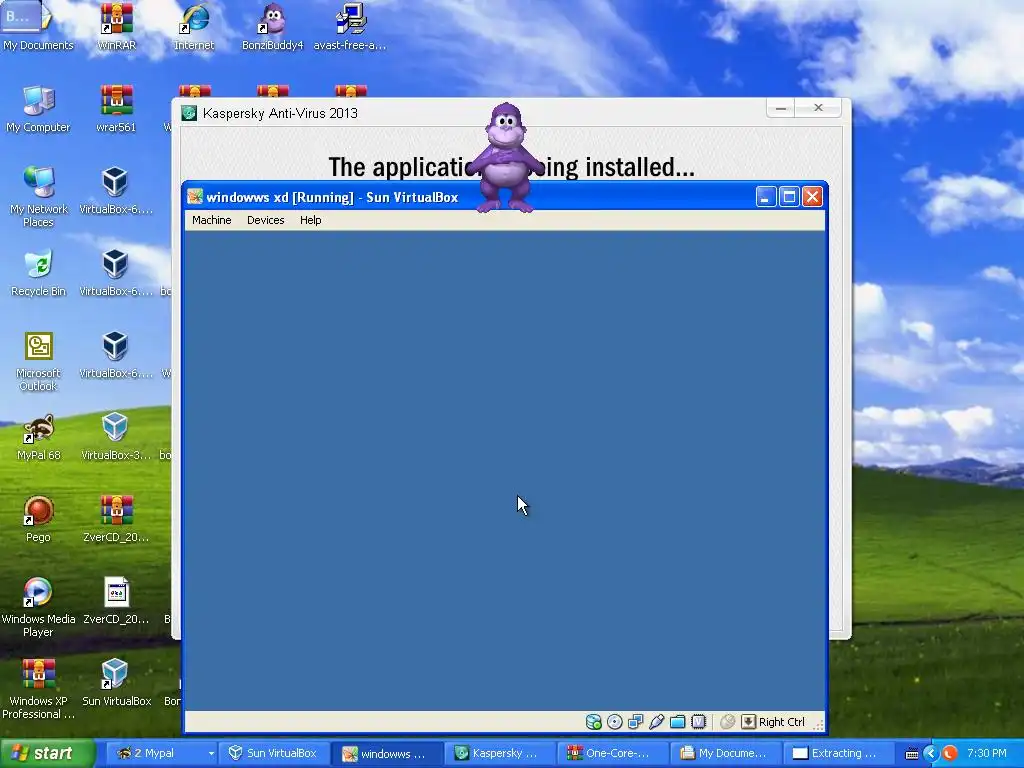Click the Kaspersky Anti-Virus title bar icon
The image size is (1024, 768).
point(189,113)
